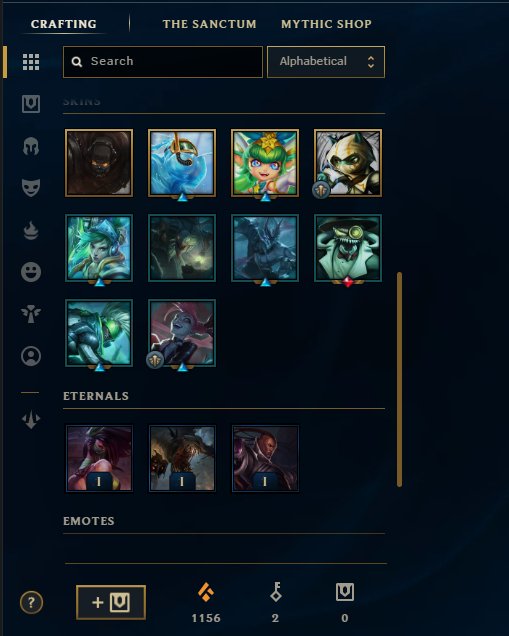This screenshot has width=509, height=636.
Task: Filter loot by summoner icons category
Action: point(31,356)
